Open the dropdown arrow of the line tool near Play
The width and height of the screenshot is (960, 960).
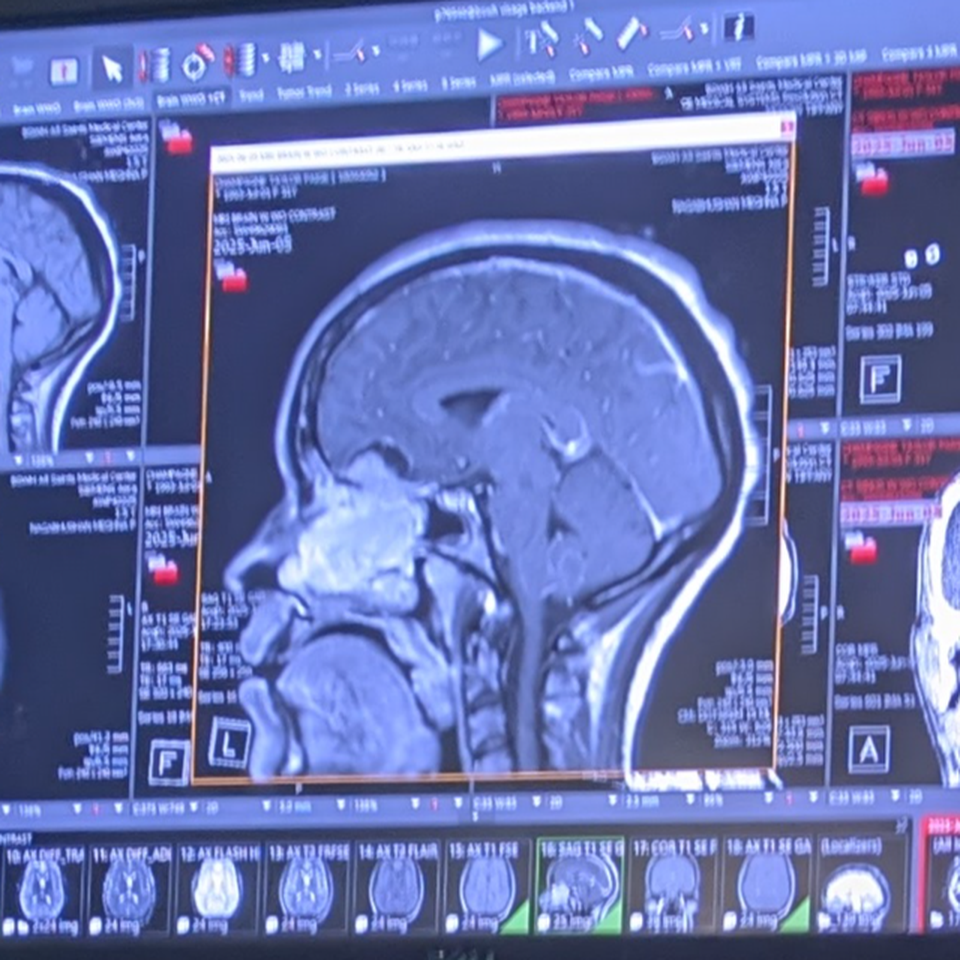(375, 50)
